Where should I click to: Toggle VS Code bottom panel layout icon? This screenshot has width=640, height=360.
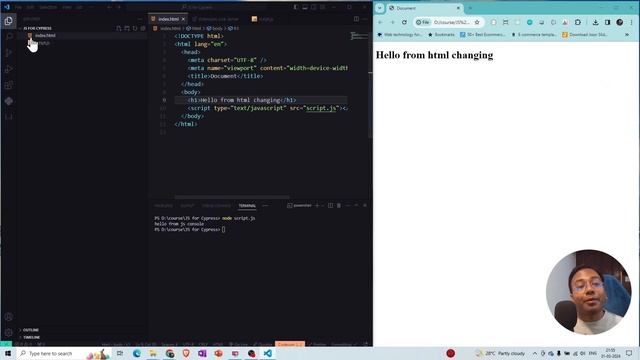pyautogui.click(x=305, y=7)
